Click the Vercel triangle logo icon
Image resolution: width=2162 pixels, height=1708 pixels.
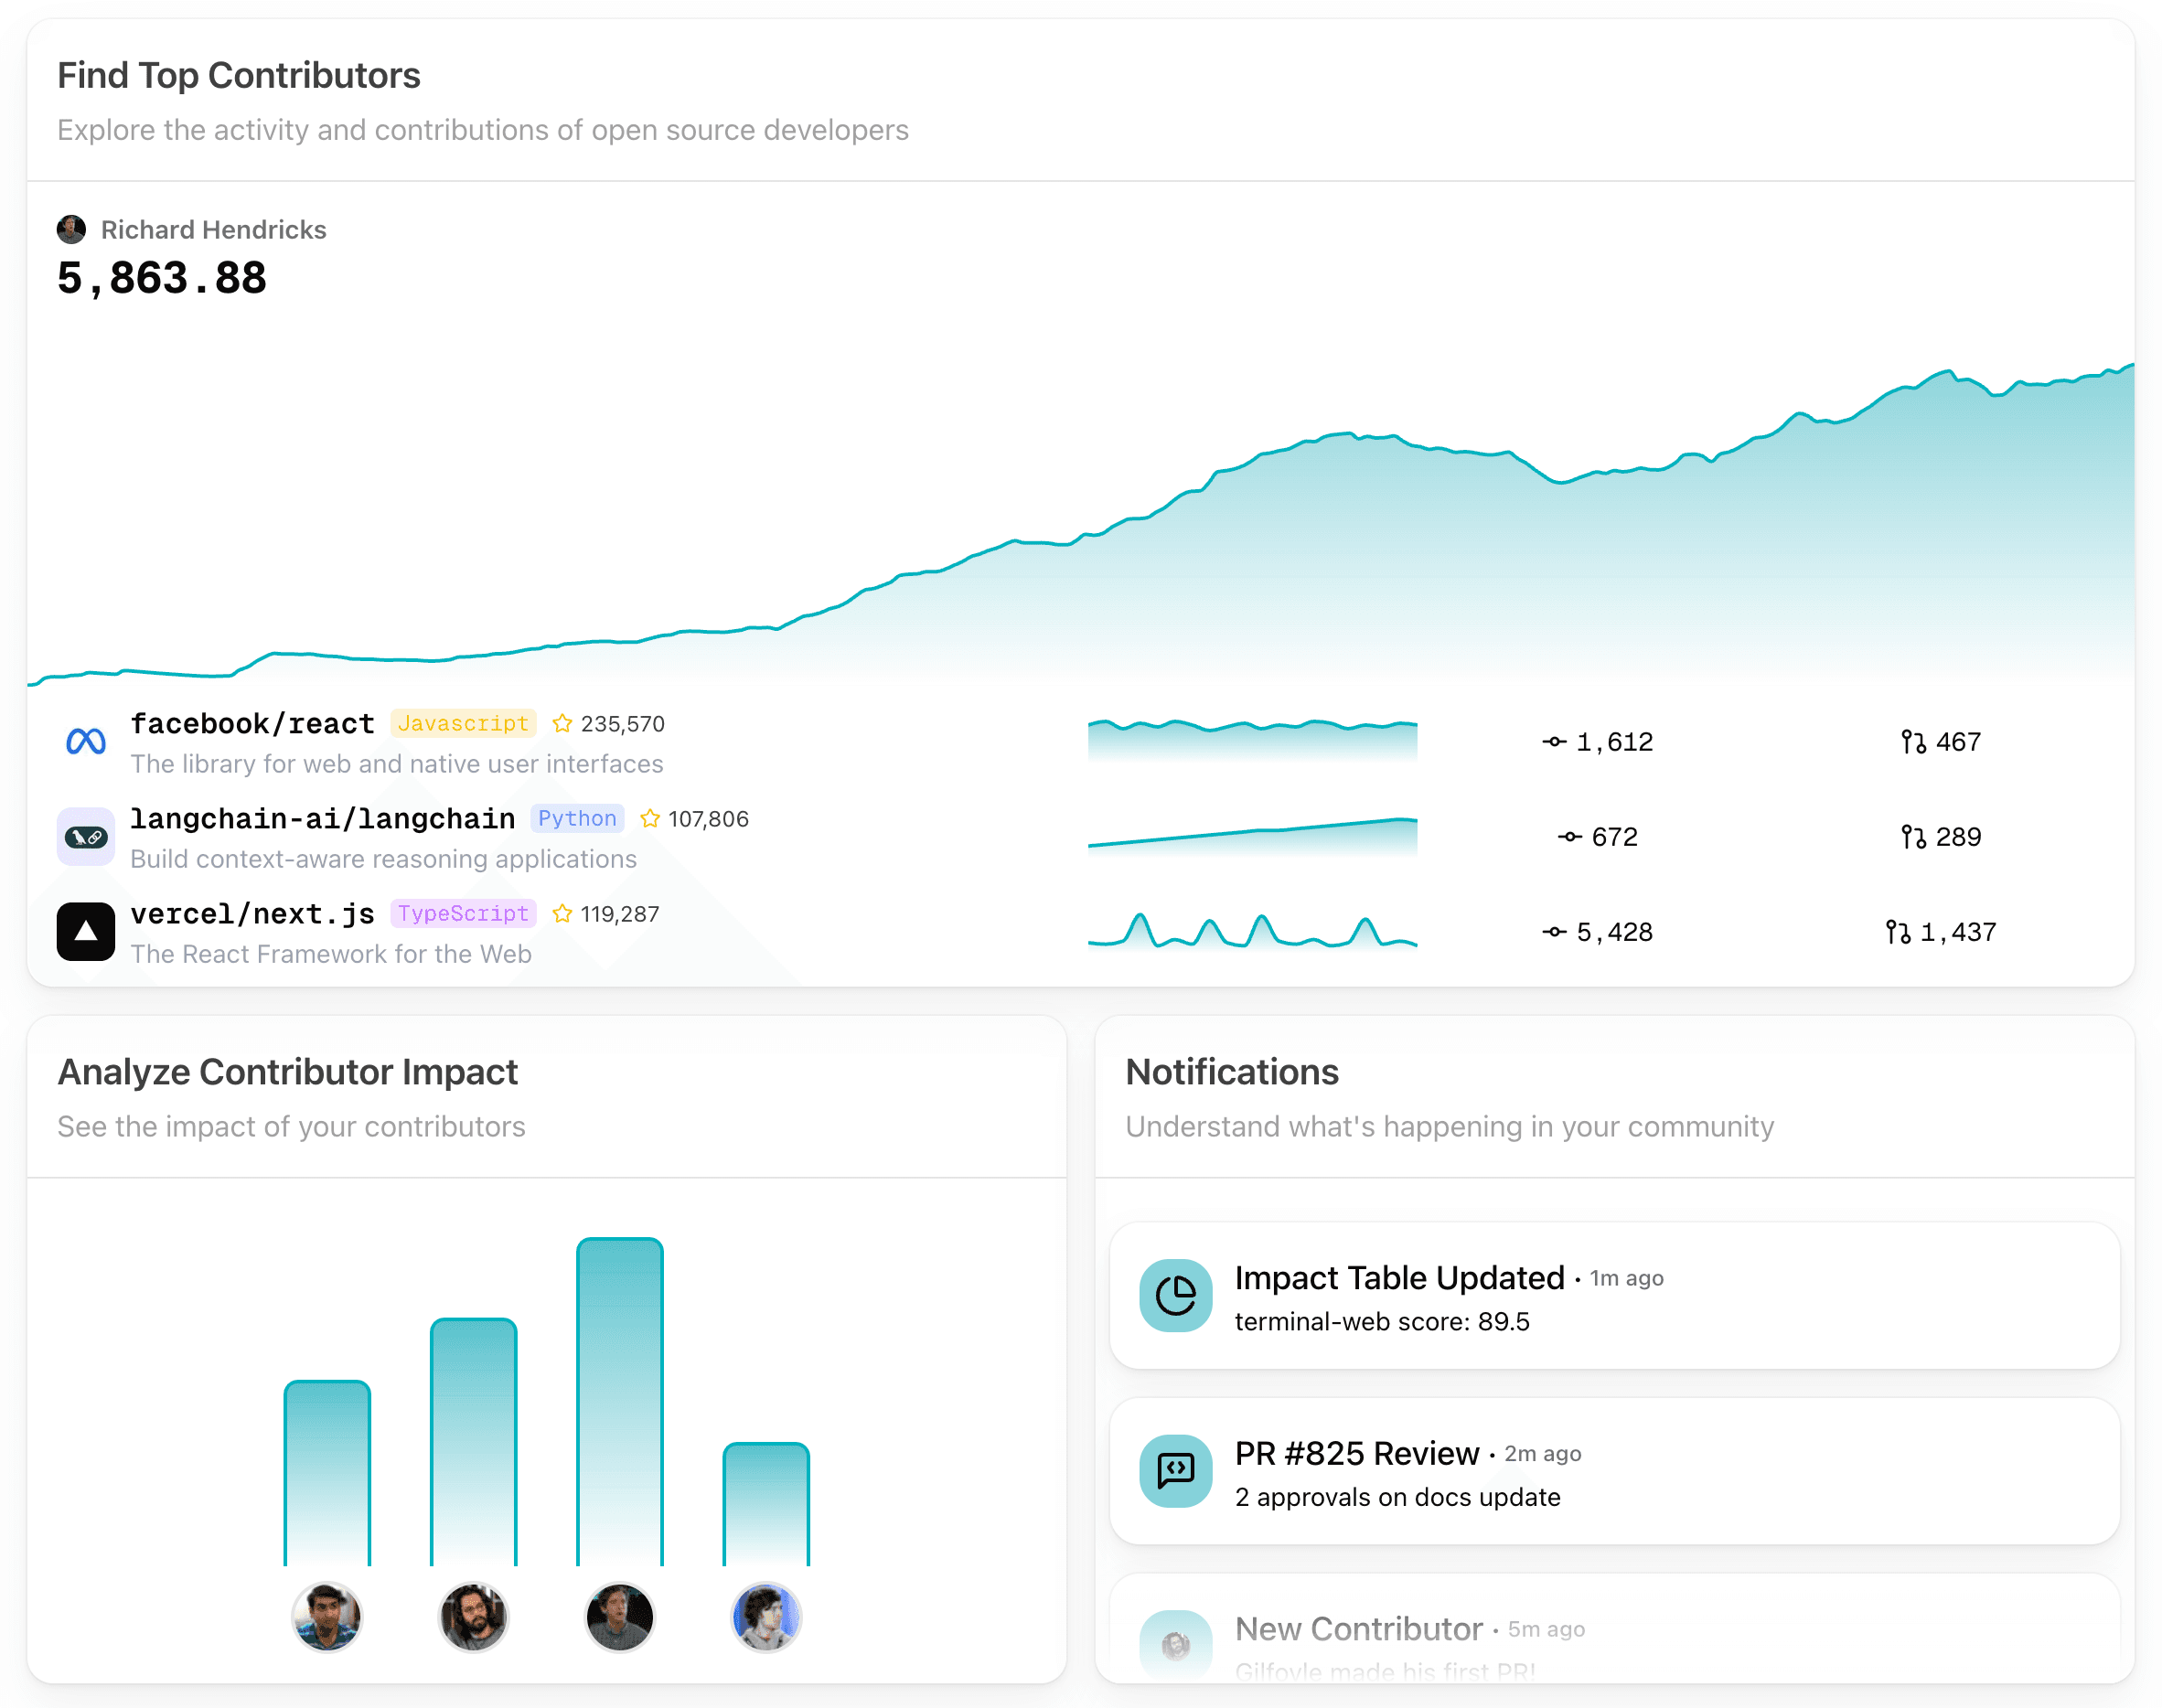86,932
